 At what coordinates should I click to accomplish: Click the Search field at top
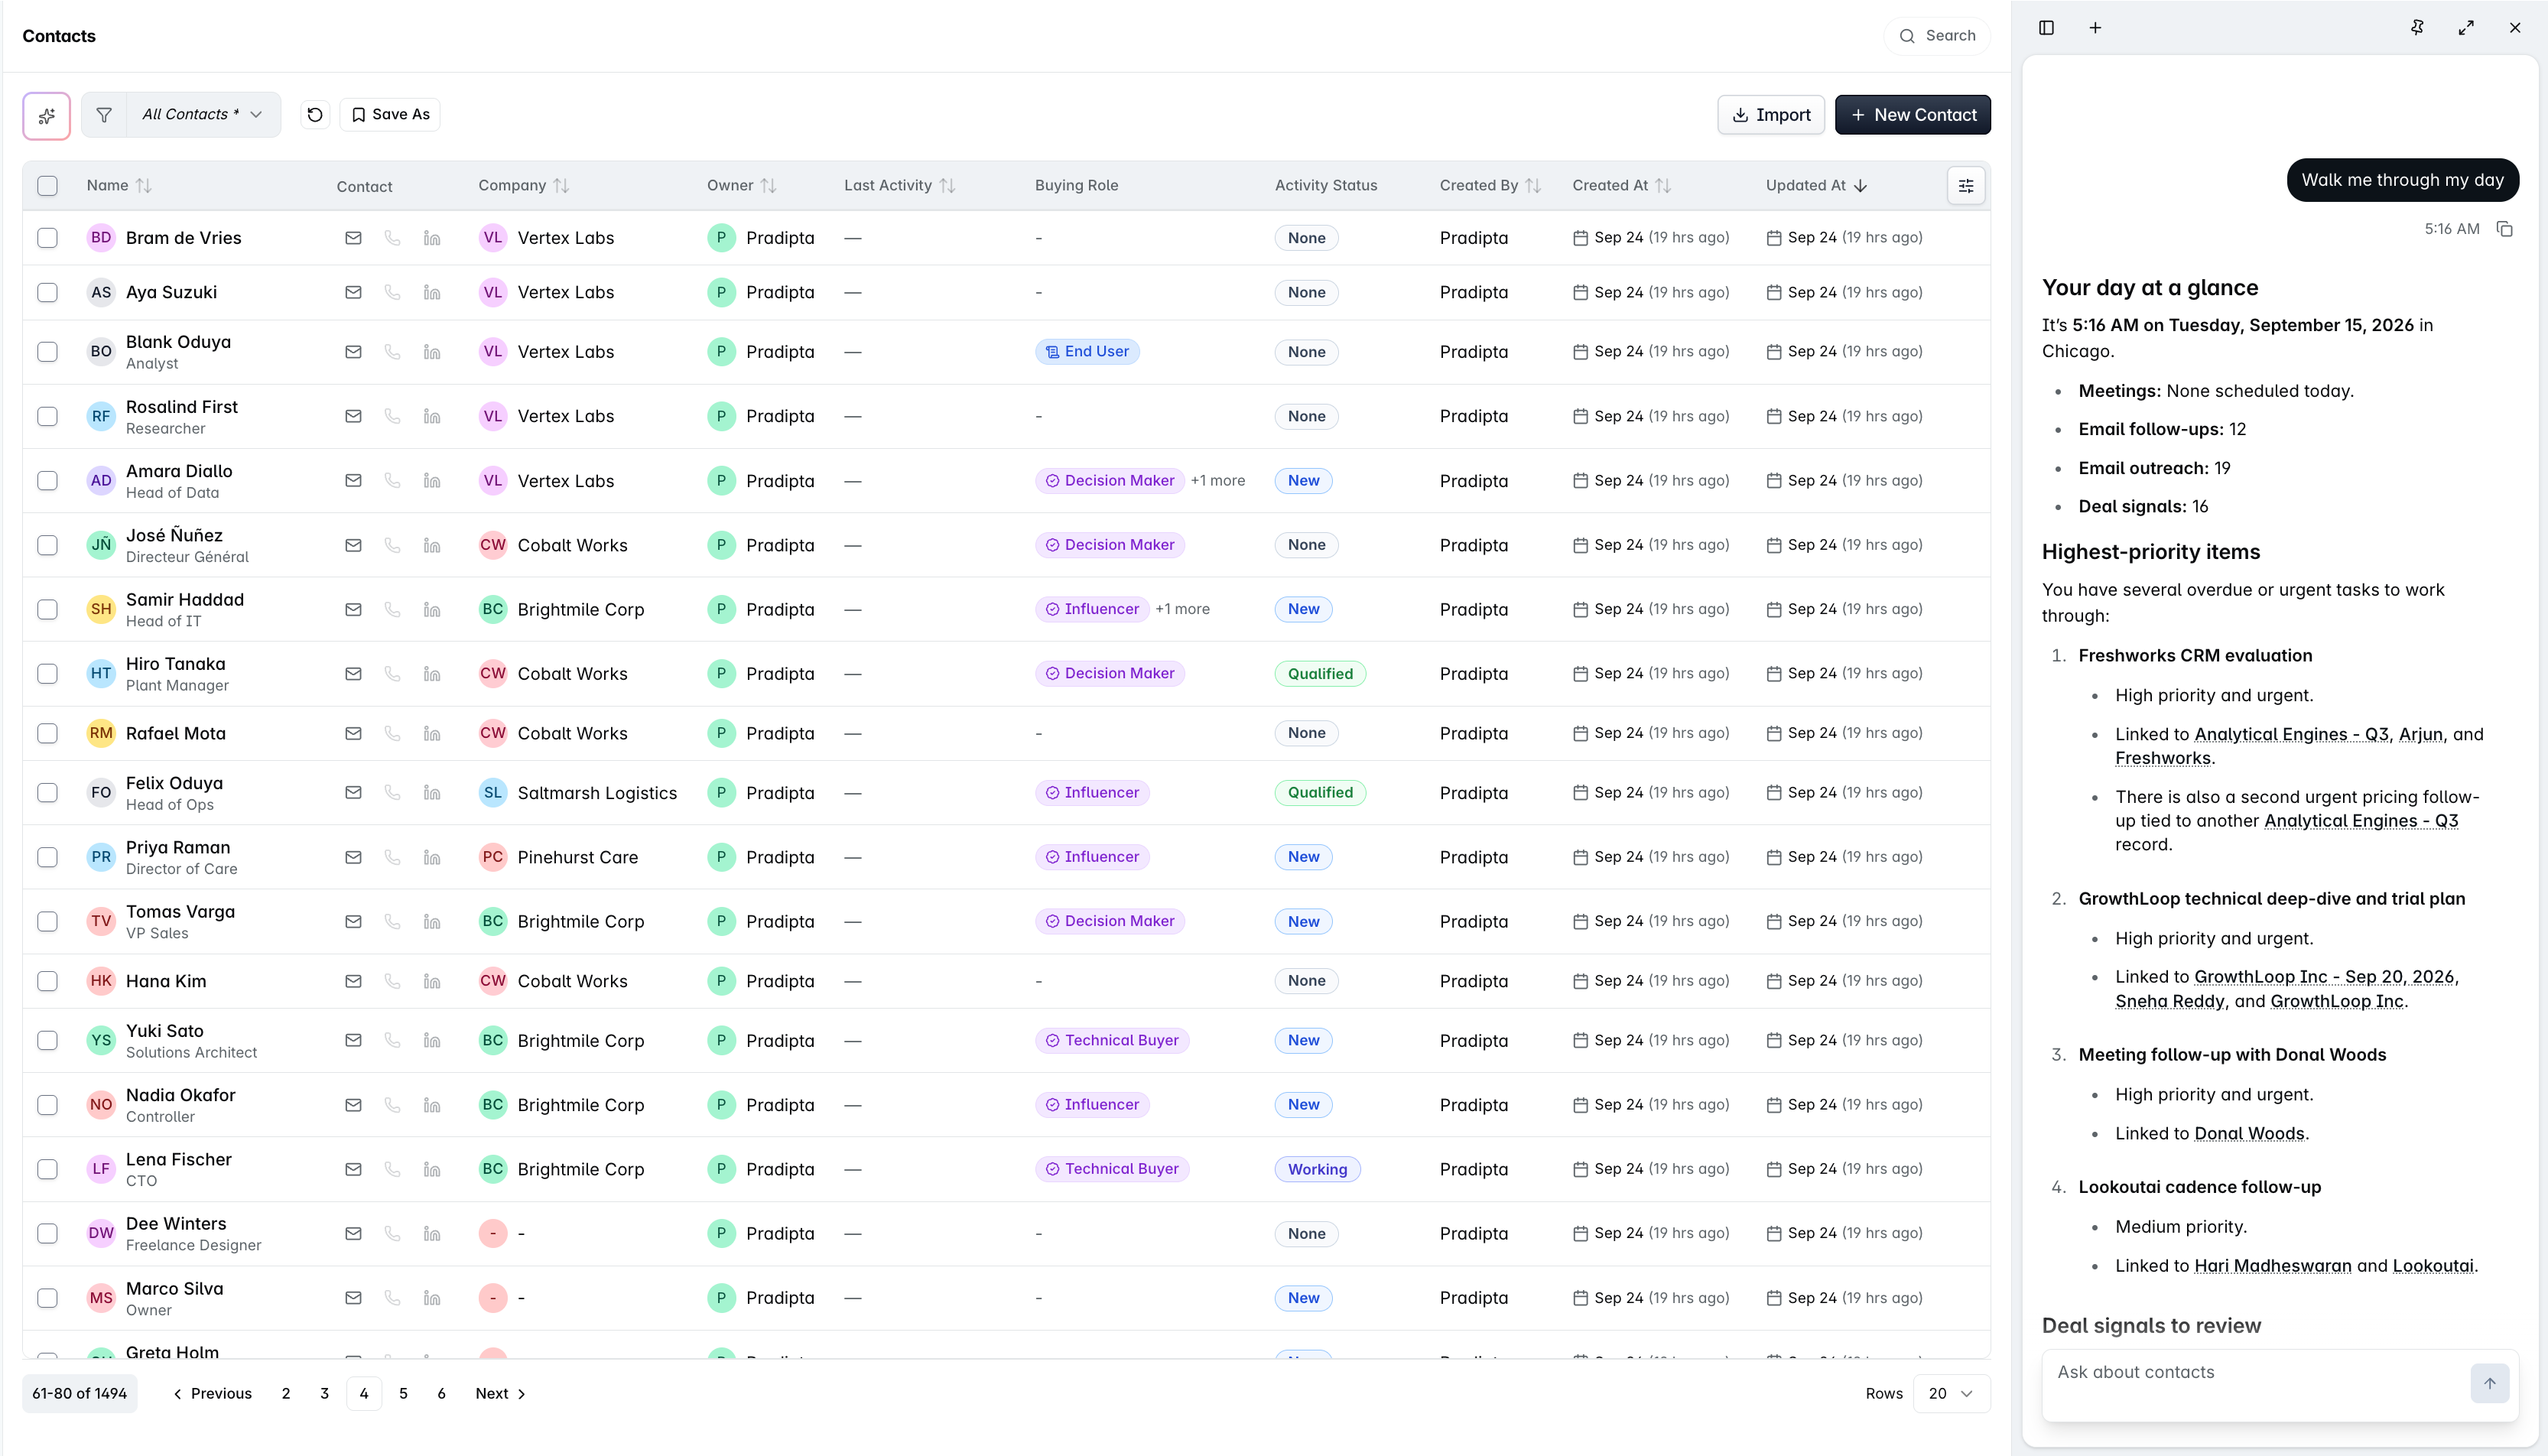click(x=1937, y=36)
